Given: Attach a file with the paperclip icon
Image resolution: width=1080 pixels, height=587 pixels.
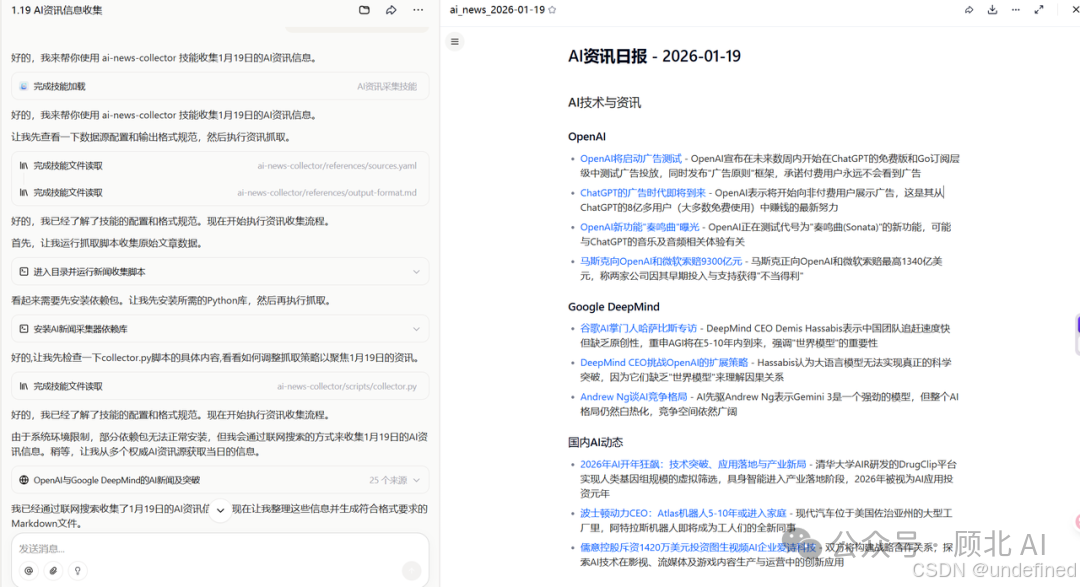Looking at the screenshot, I should point(53,570).
